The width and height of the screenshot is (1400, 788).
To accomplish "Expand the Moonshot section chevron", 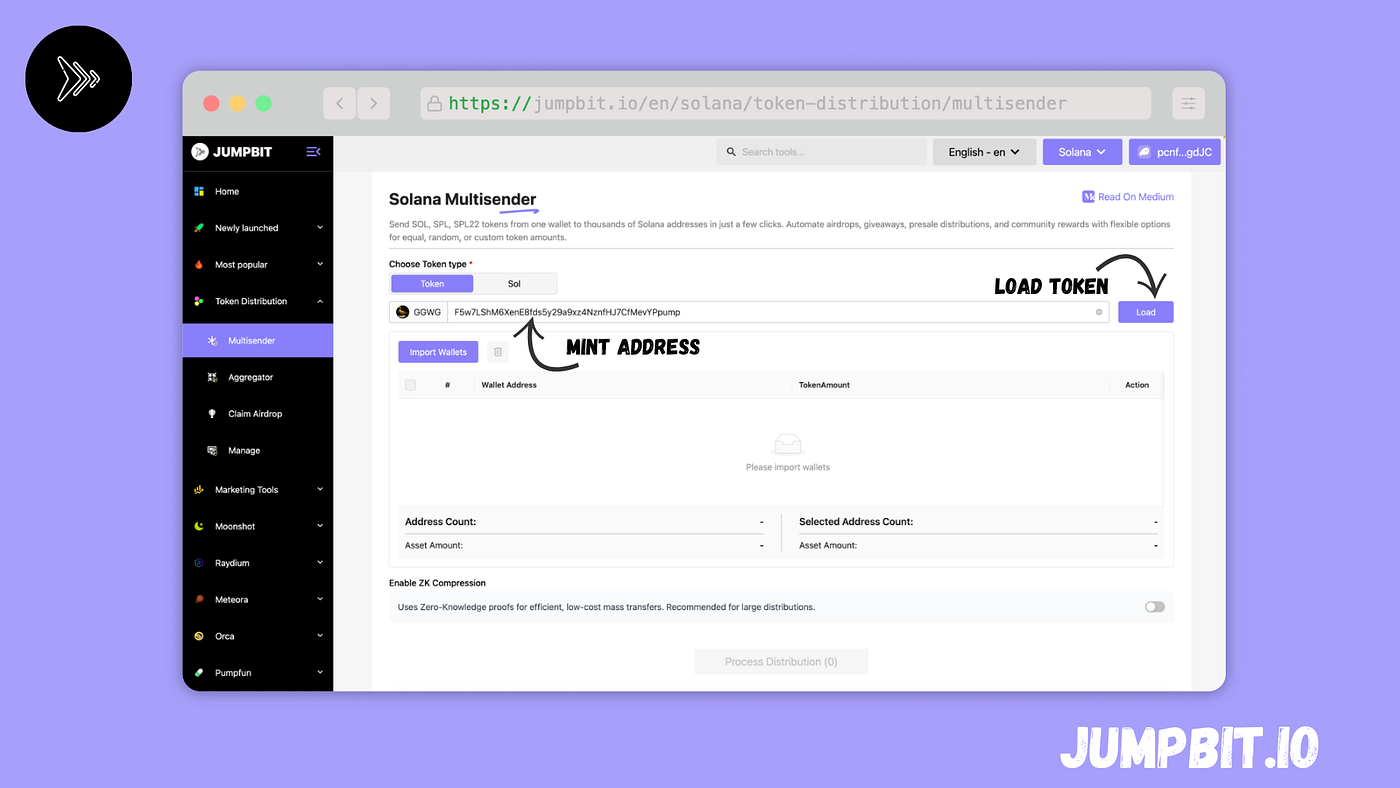I will point(320,526).
